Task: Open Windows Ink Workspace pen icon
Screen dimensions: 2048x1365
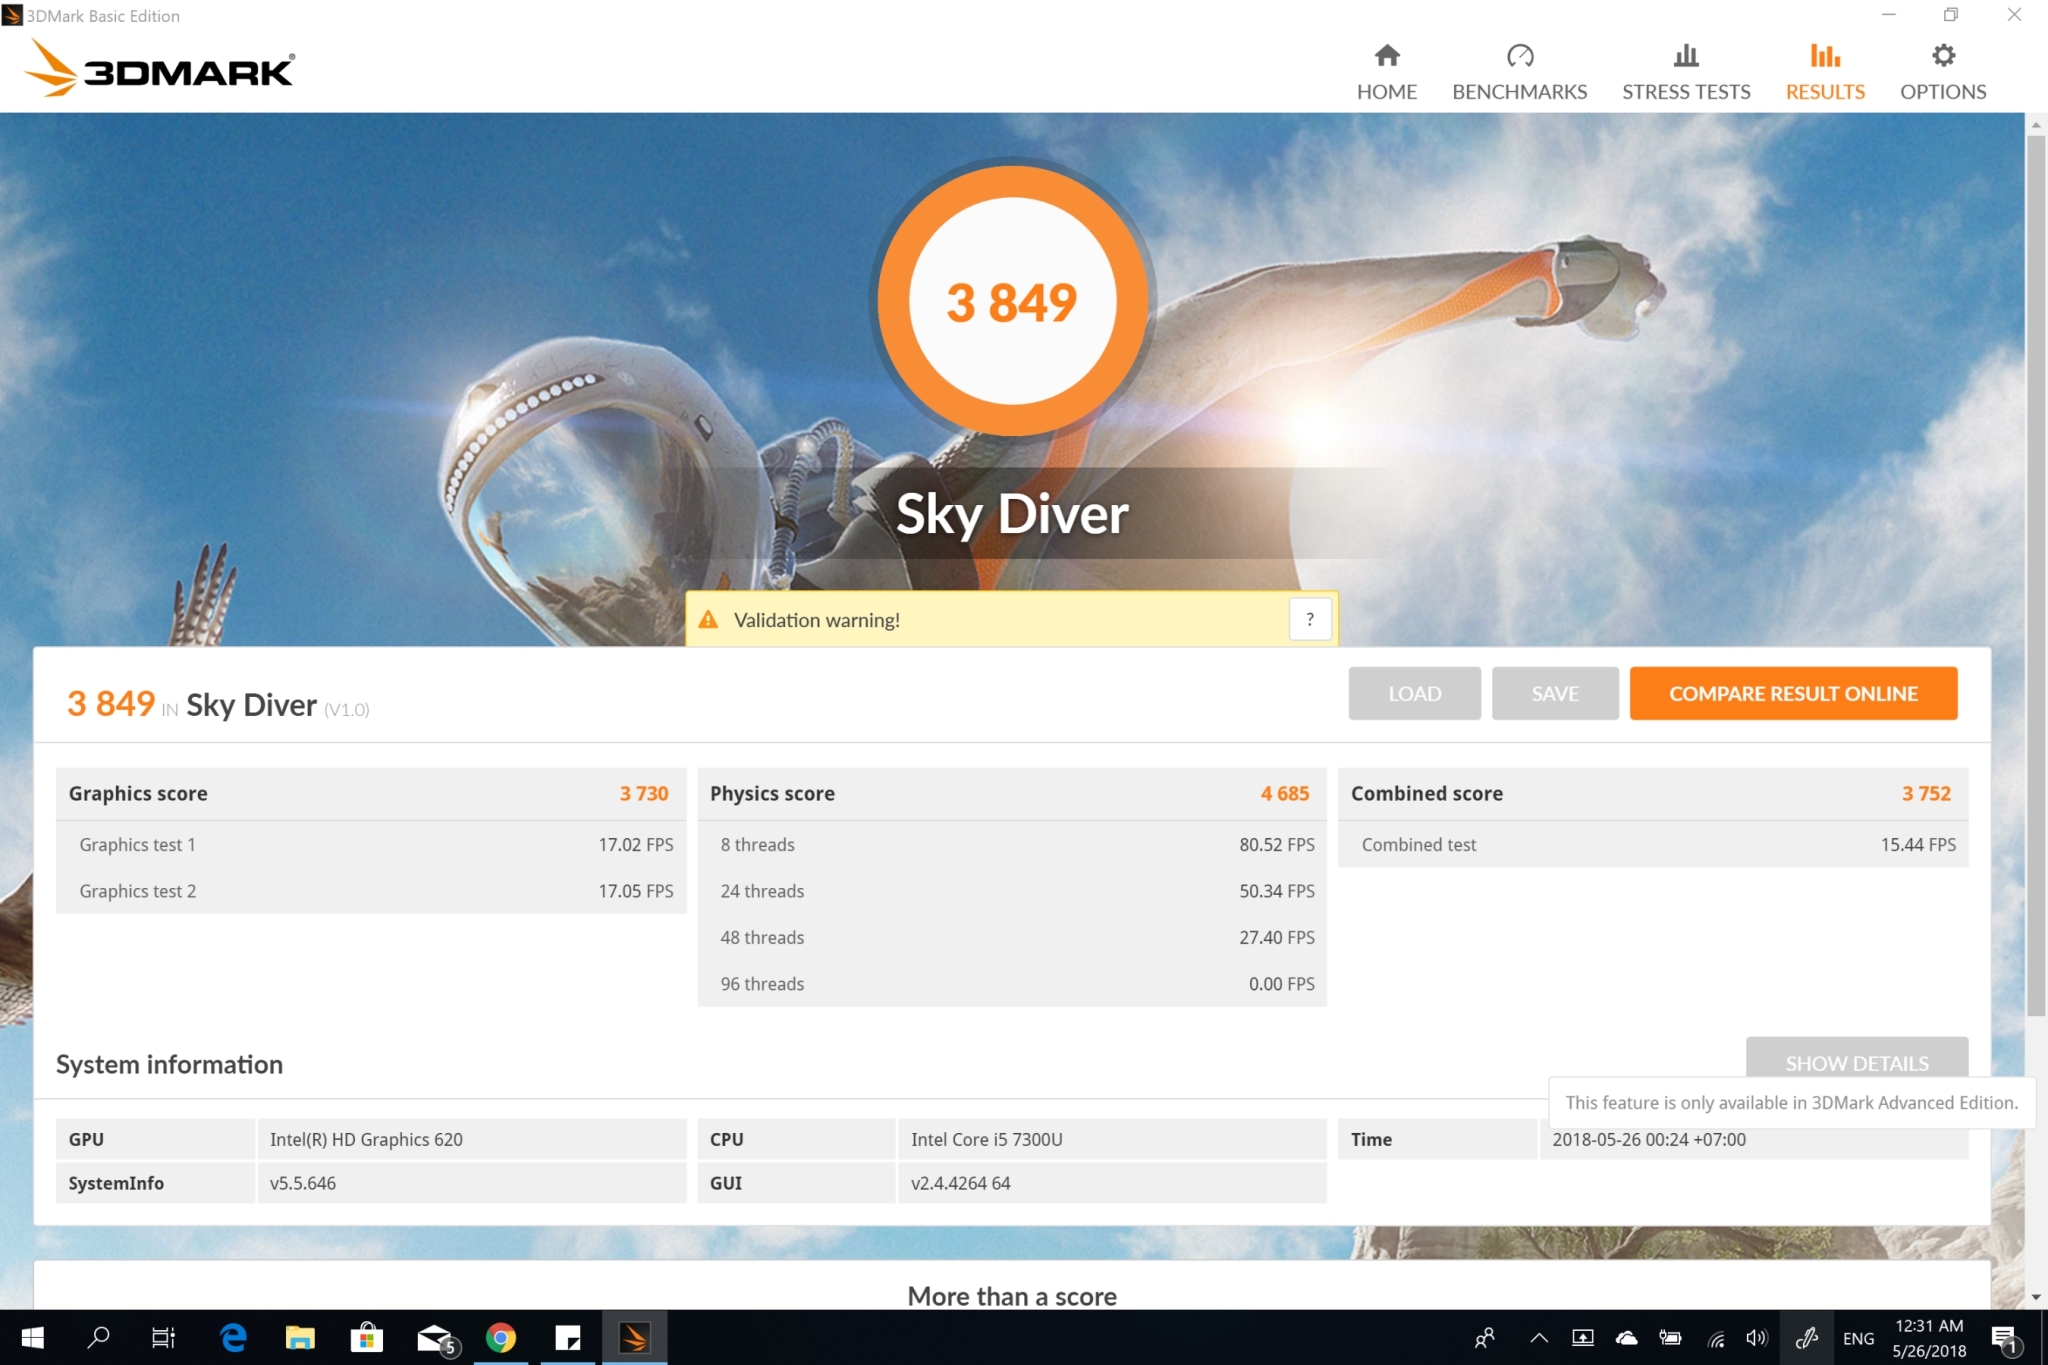Action: 1806,1337
